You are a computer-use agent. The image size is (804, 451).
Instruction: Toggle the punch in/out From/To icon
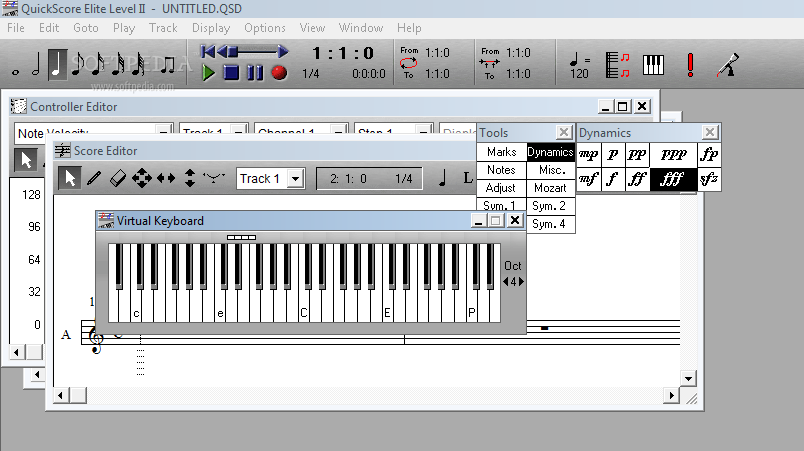point(490,64)
